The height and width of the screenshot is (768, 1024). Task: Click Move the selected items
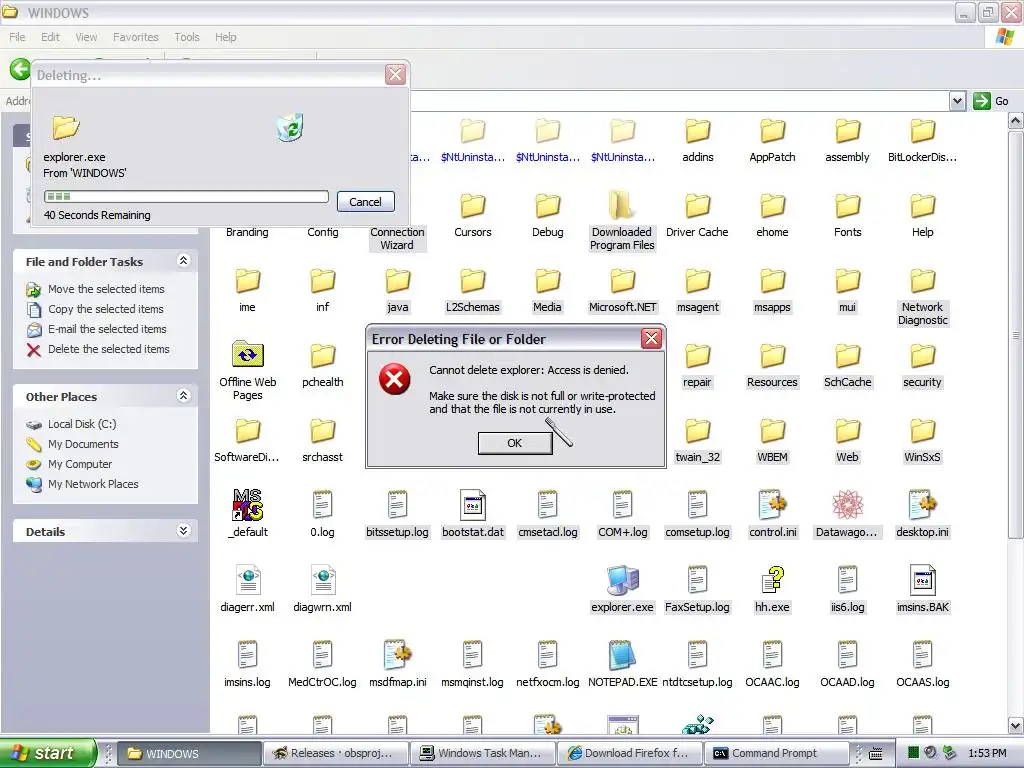pyautogui.click(x=106, y=289)
